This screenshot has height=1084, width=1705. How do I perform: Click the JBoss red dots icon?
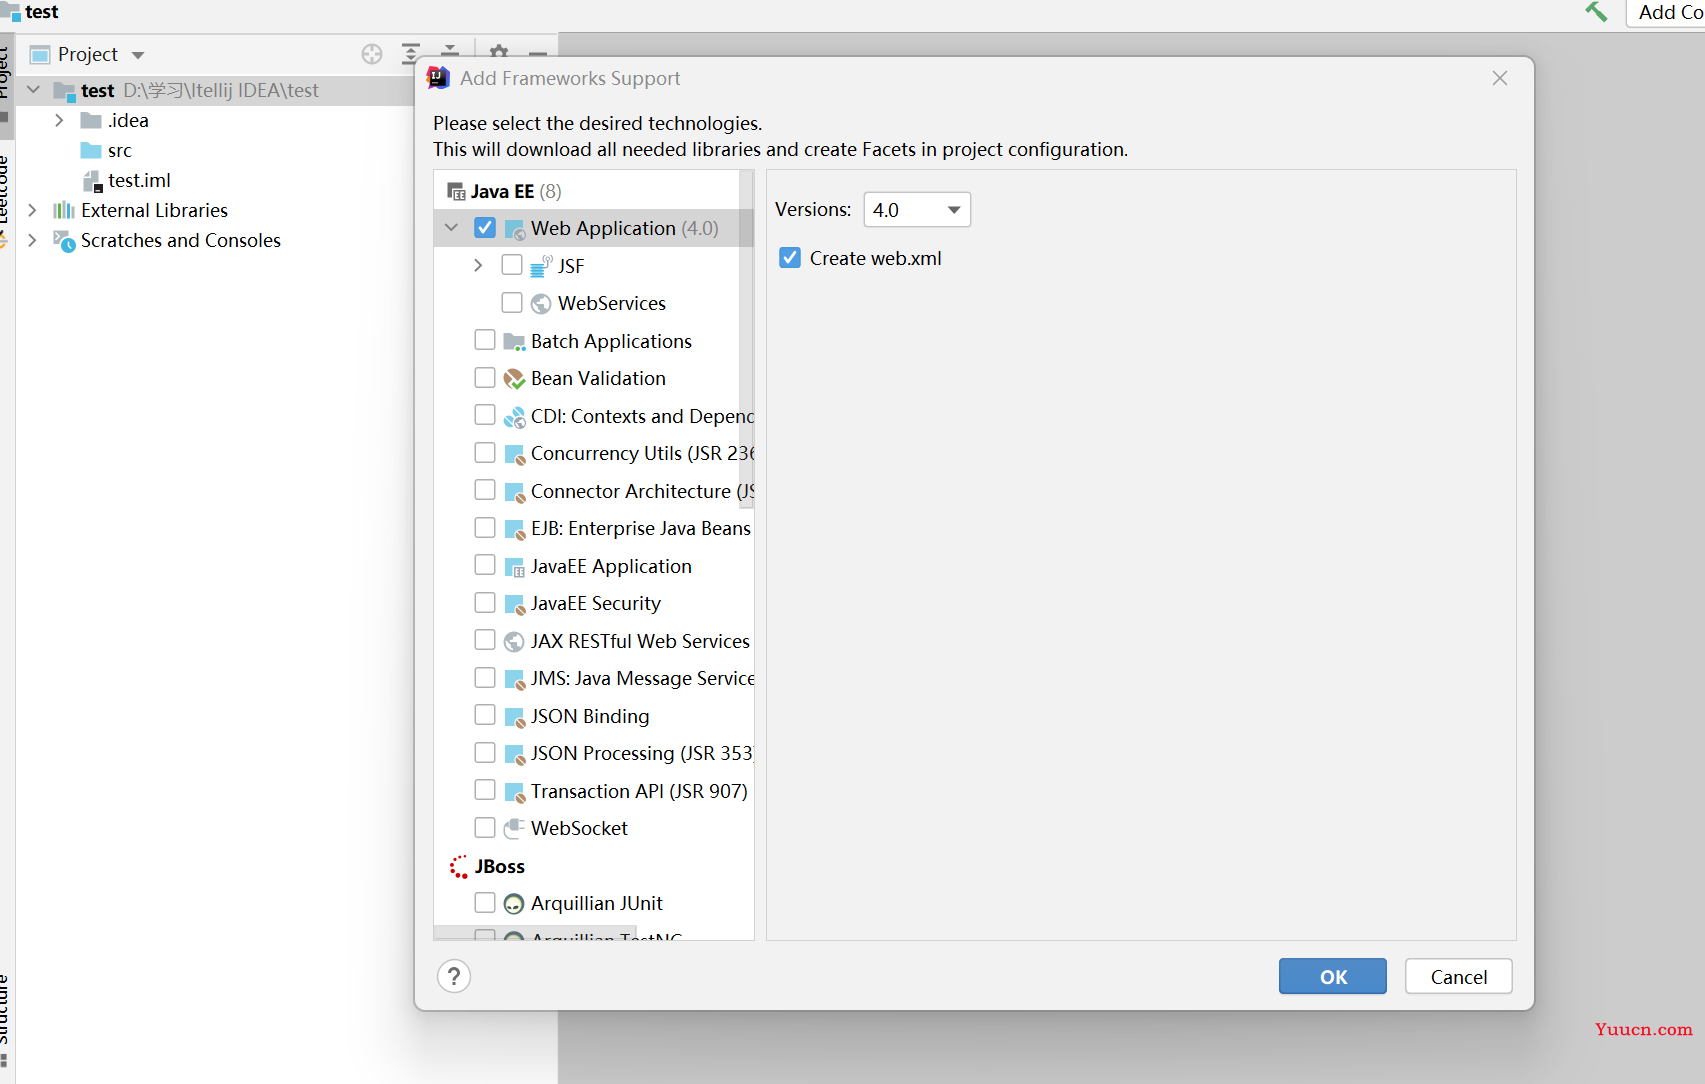coord(458,867)
